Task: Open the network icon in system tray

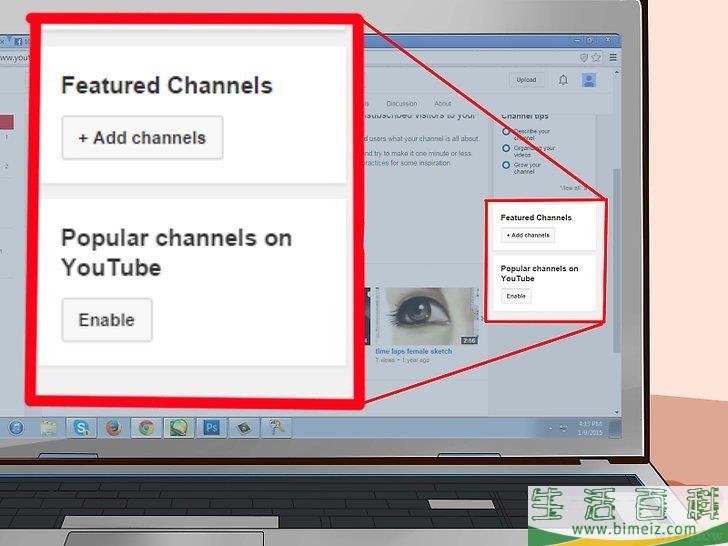Action: coord(564,428)
